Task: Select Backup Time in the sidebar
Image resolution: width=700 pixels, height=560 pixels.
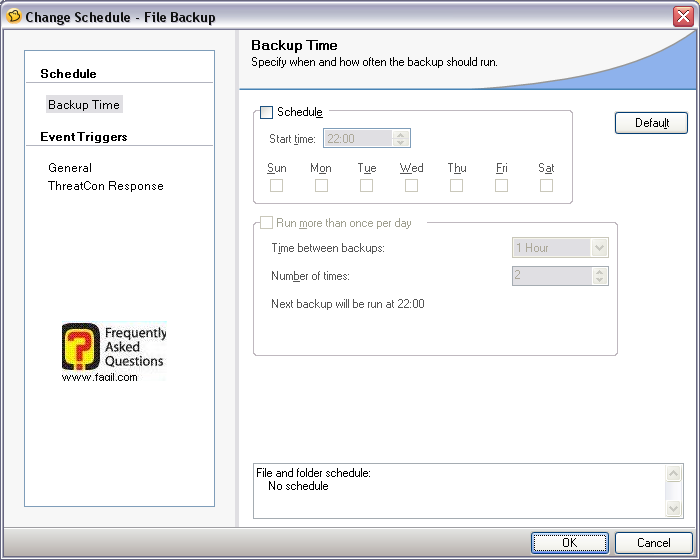Action: click(x=84, y=105)
